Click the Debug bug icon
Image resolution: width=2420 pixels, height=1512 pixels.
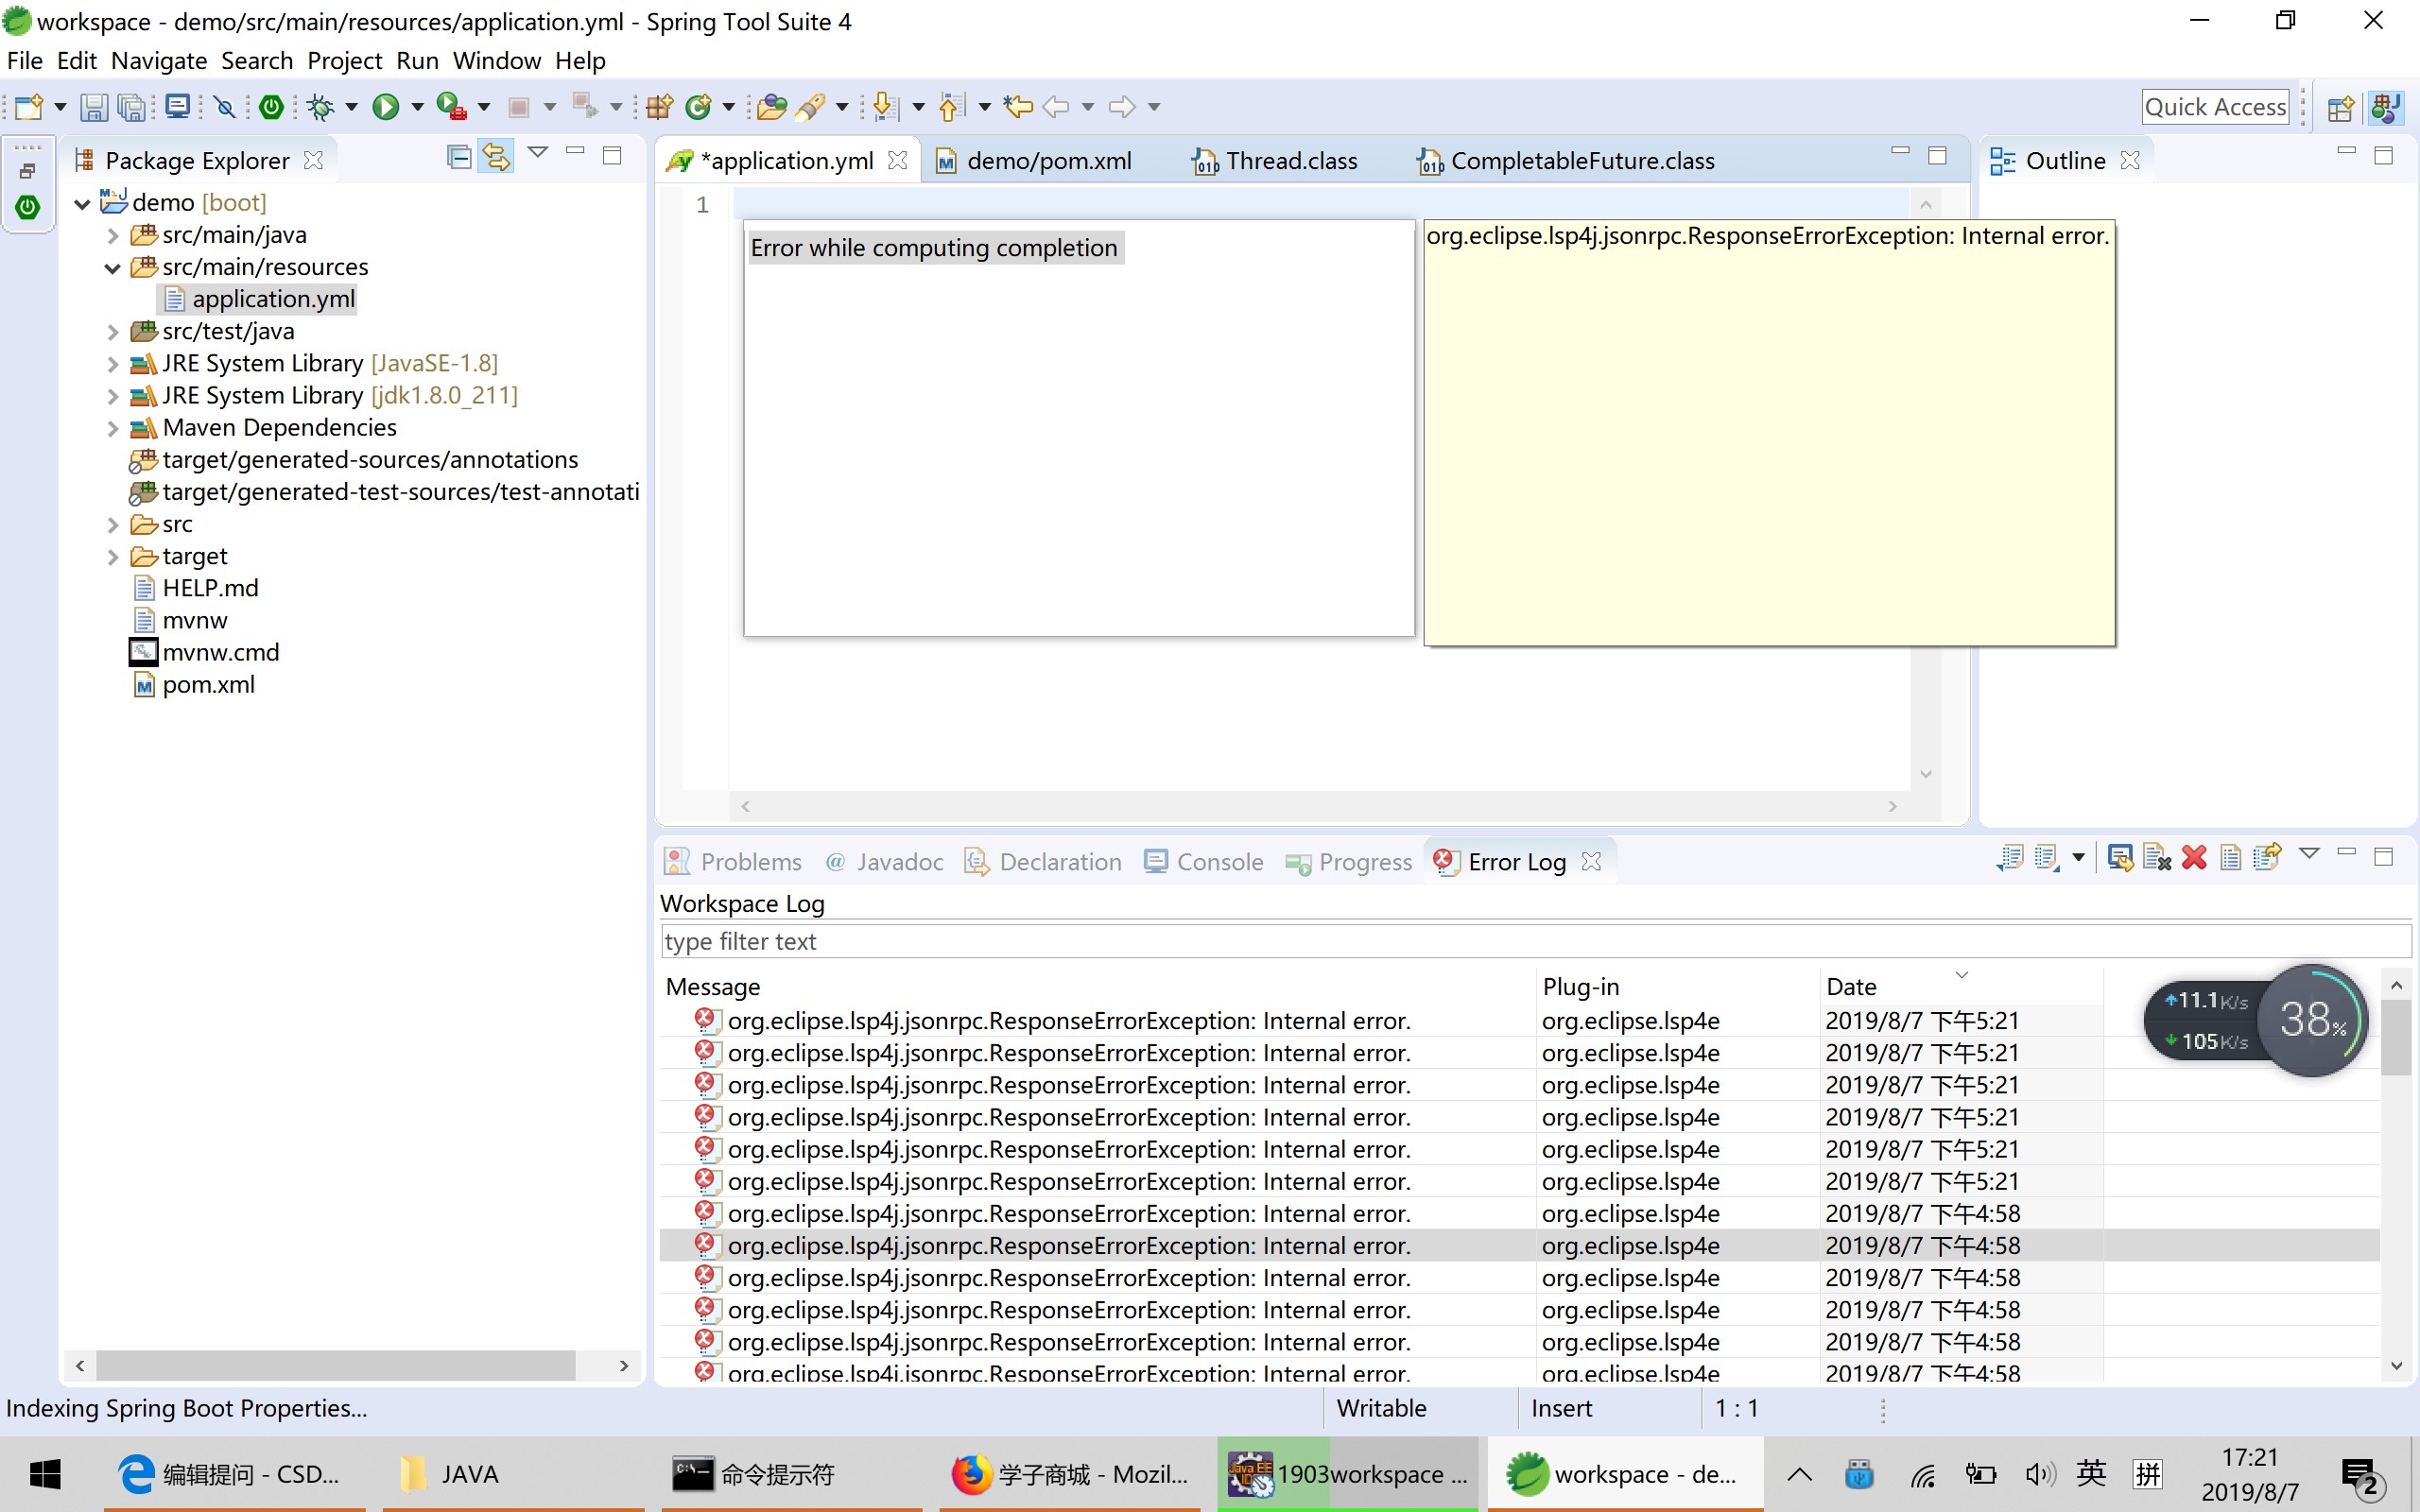(321, 107)
